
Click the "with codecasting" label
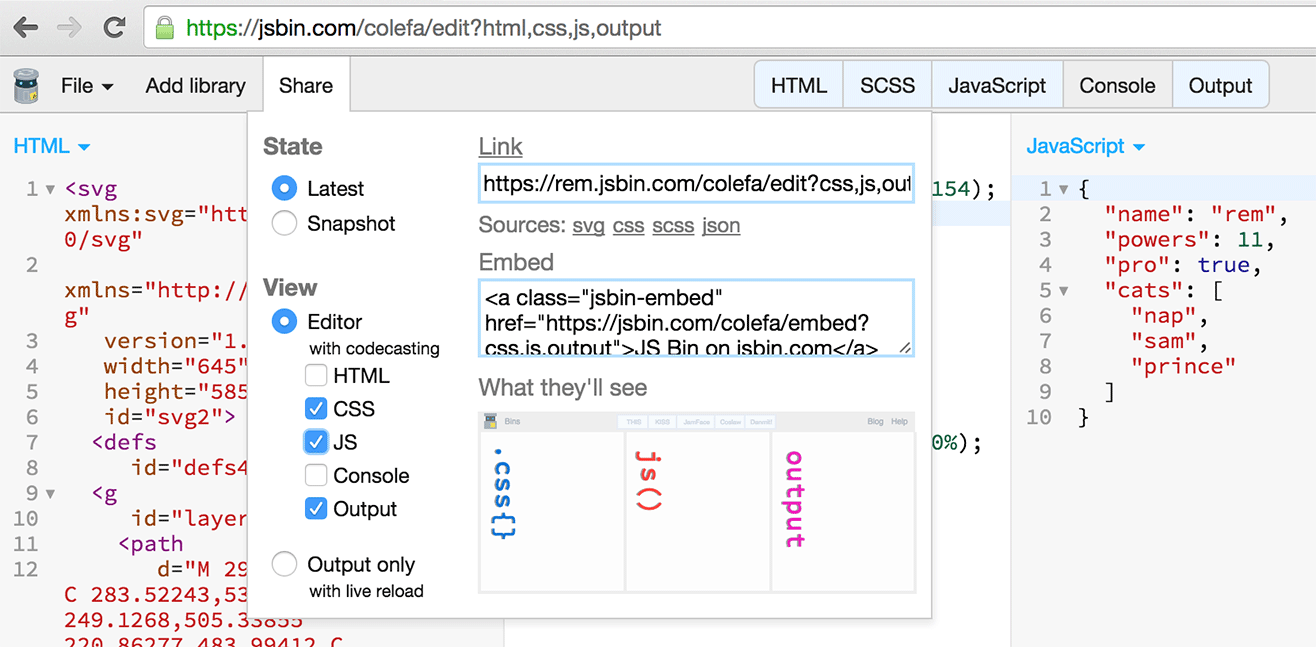point(374,349)
